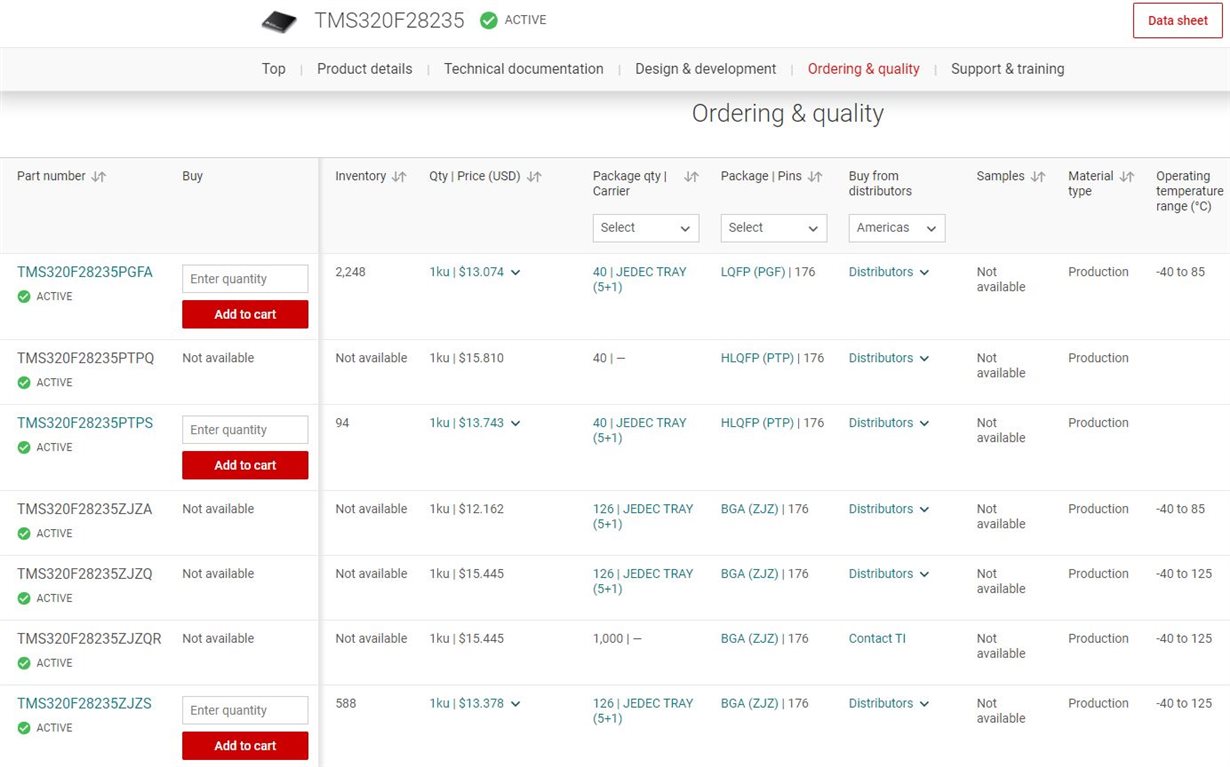Open Technical documentation tab
The image size is (1230, 767).
pos(524,69)
